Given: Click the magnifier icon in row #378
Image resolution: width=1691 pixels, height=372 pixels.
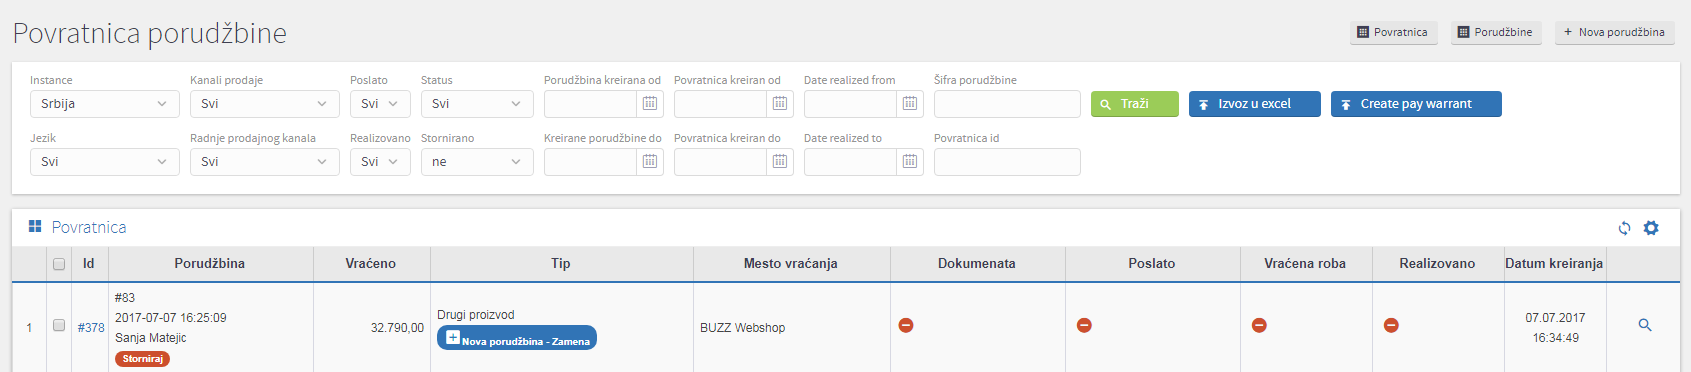Looking at the screenshot, I should point(1645,325).
